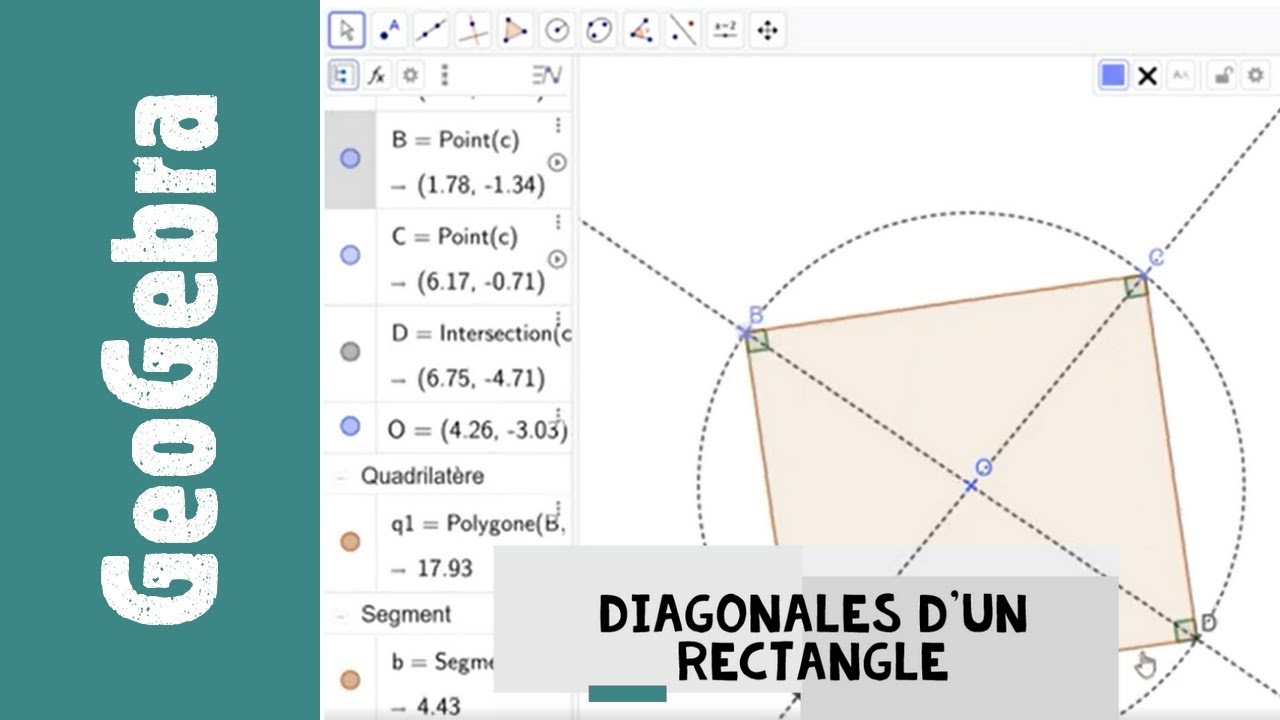Screen dimensions: 1280x720
Task: Open the Algebra view tab icon
Action: click(343, 75)
